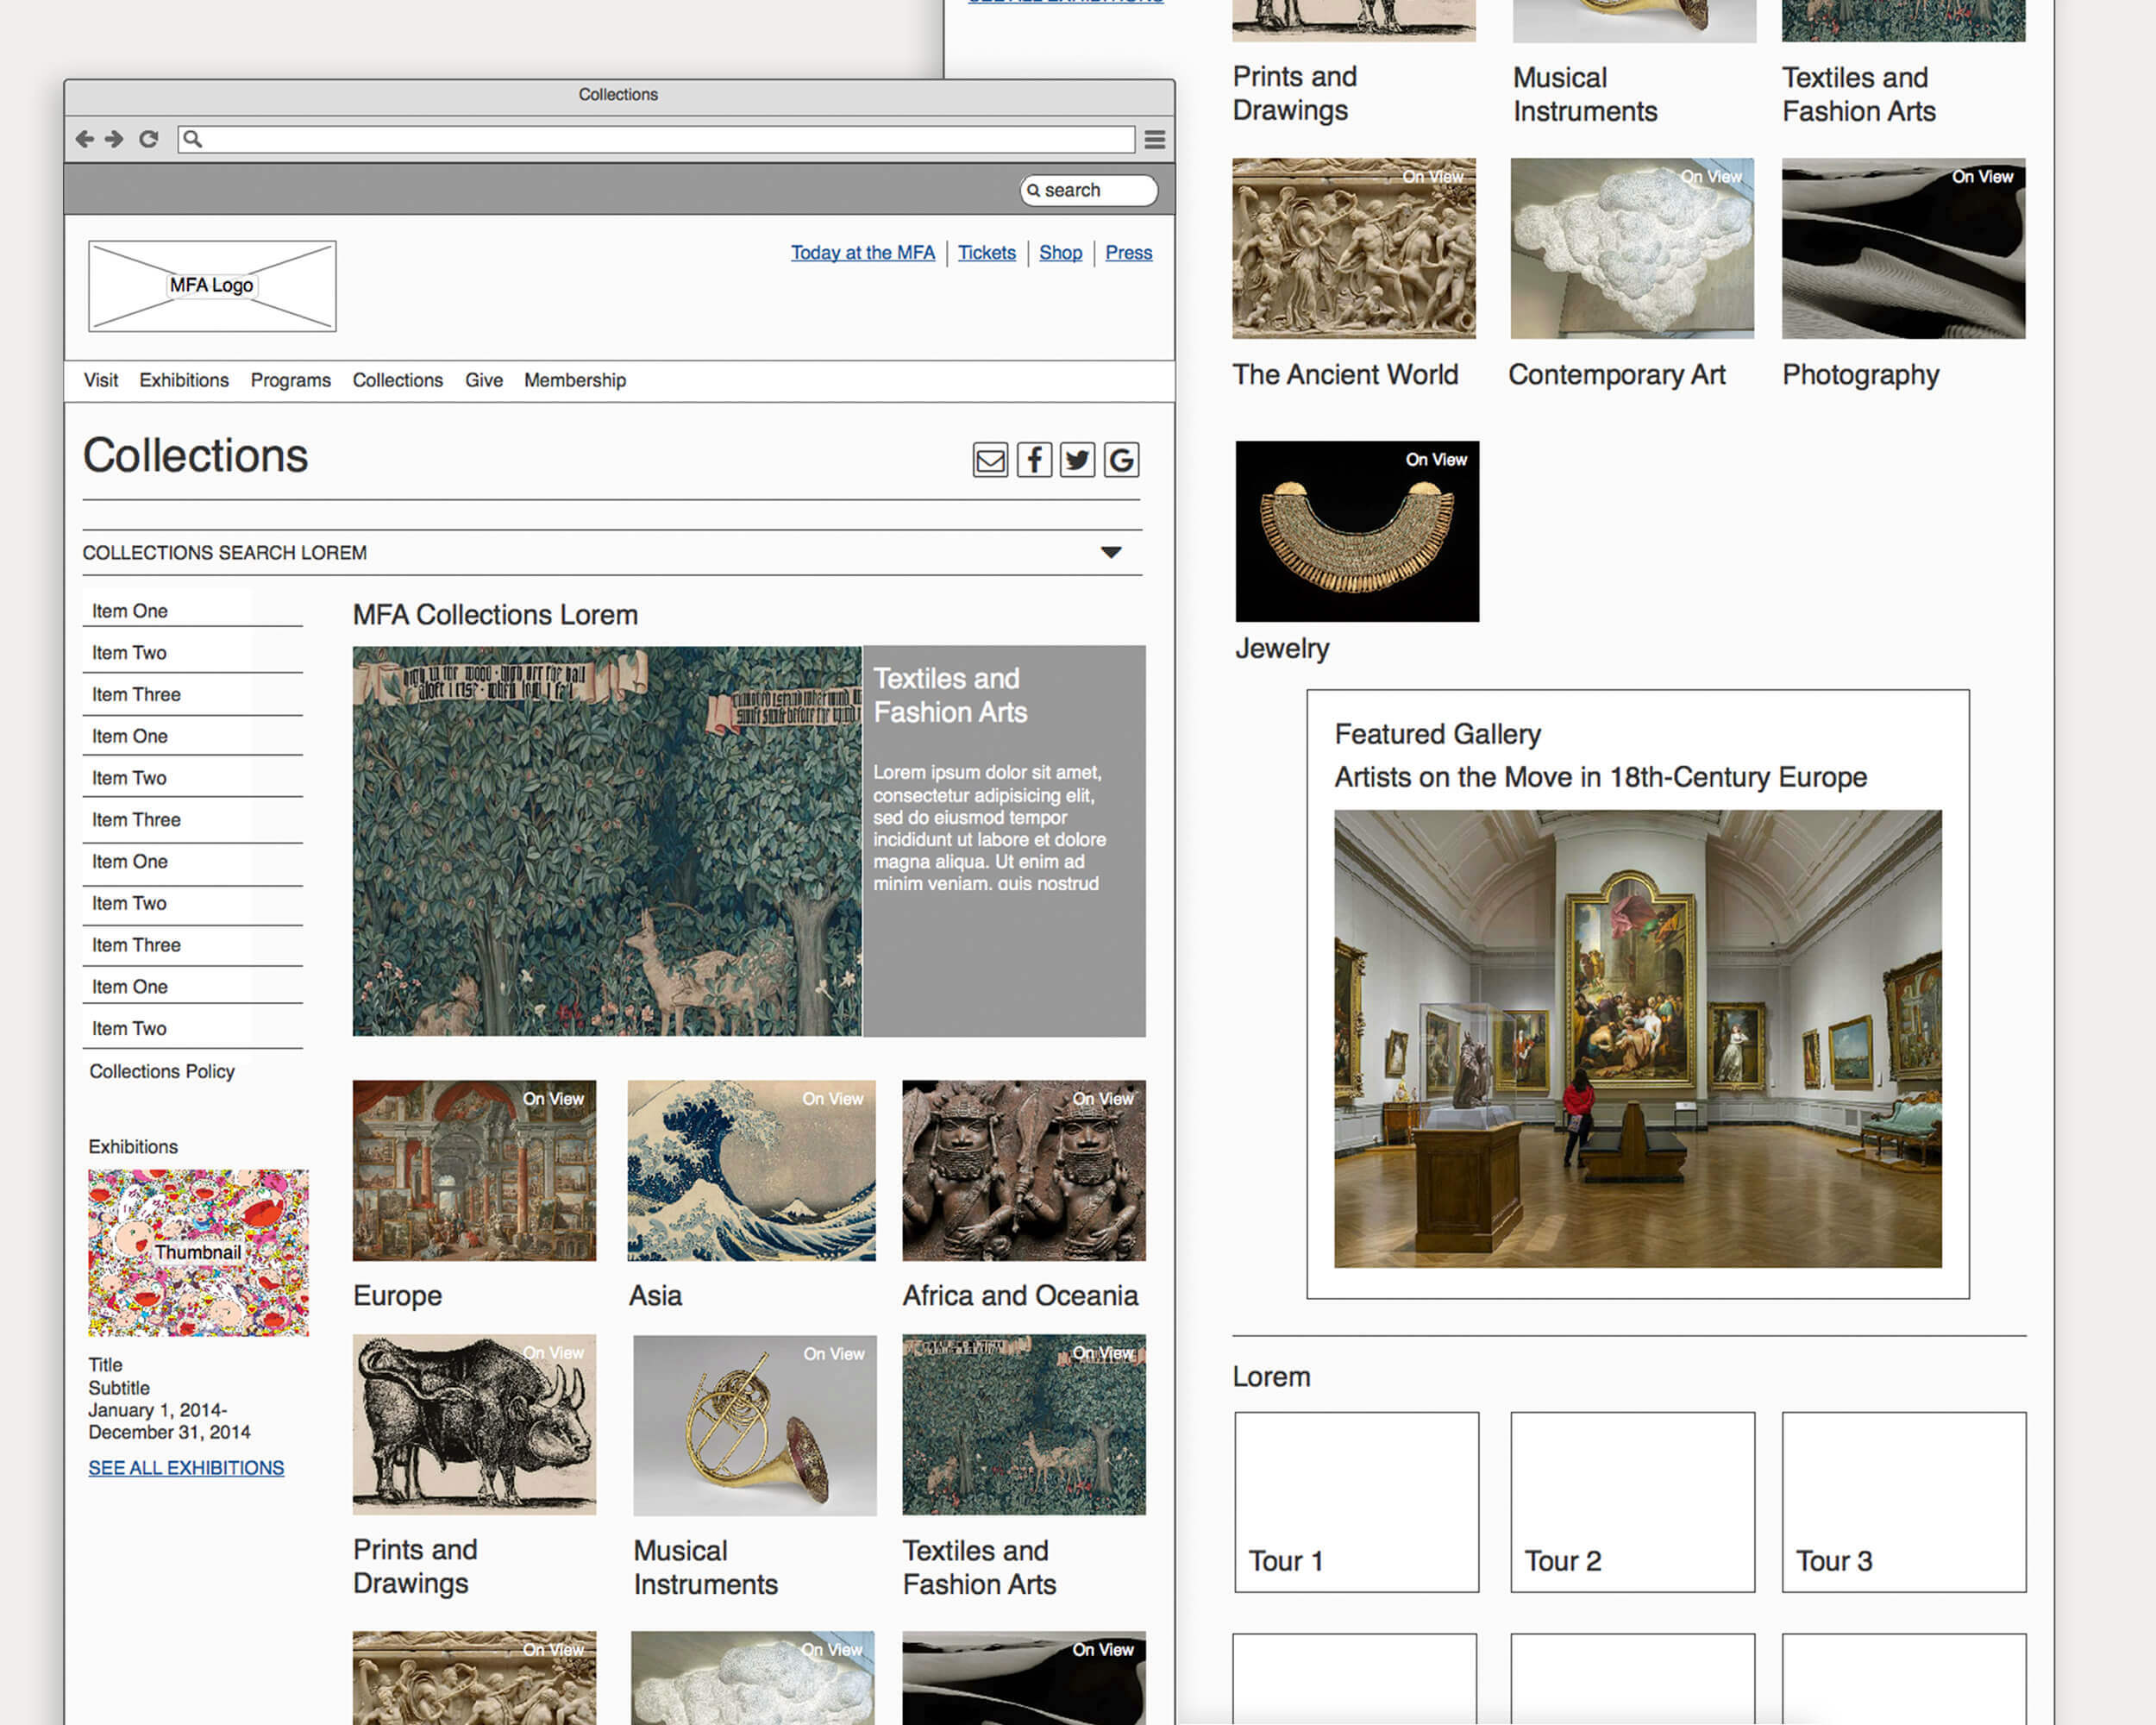This screenshot has width=2156, height=1725.
Task: Click the Africa and Oceania title
Action: click(x=1020, y=1296)
